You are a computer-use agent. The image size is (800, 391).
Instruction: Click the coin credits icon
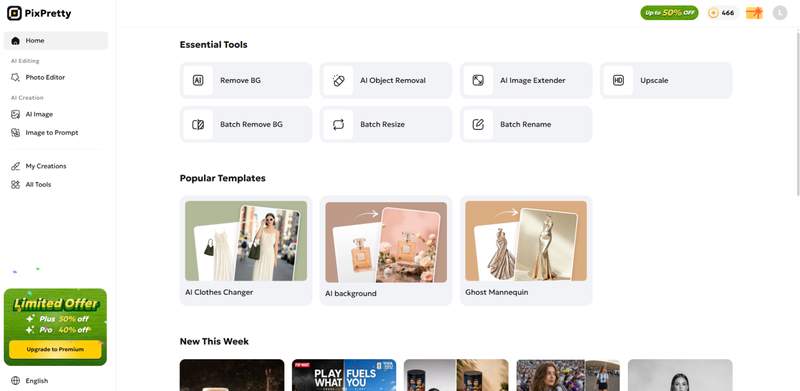[713, 13]
